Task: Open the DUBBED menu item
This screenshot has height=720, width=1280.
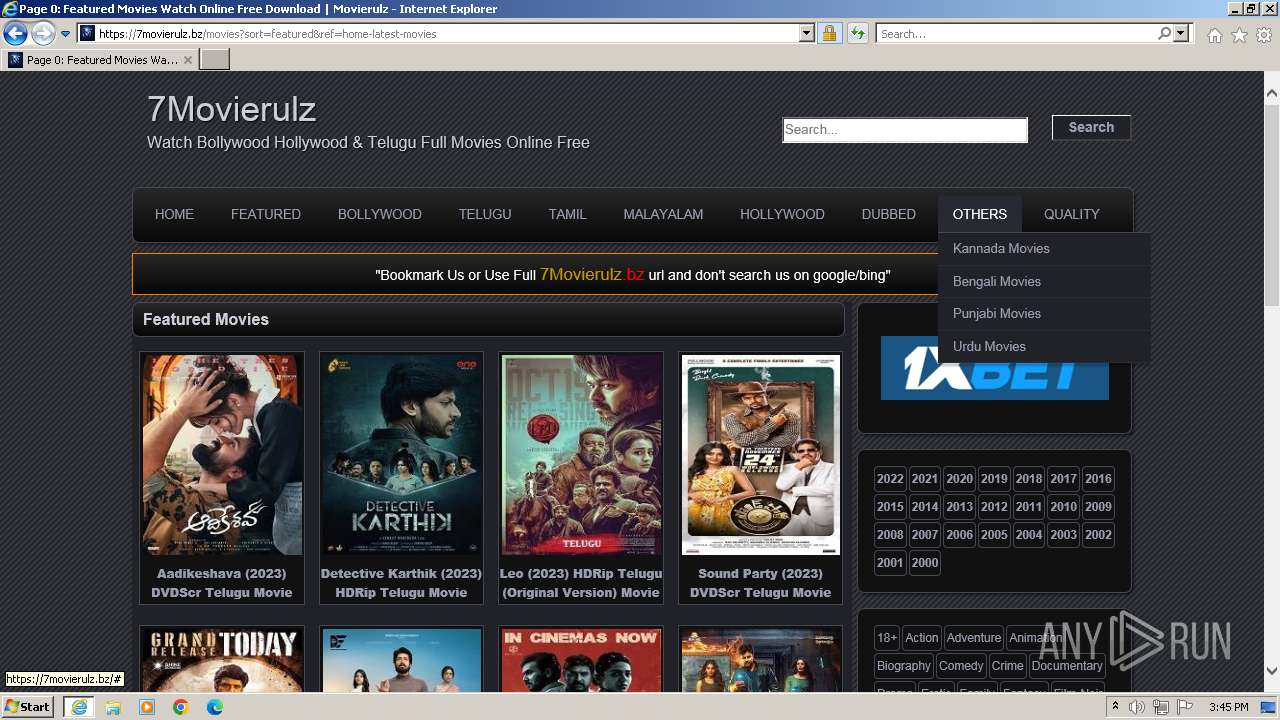Action: [x=889, y=214]
